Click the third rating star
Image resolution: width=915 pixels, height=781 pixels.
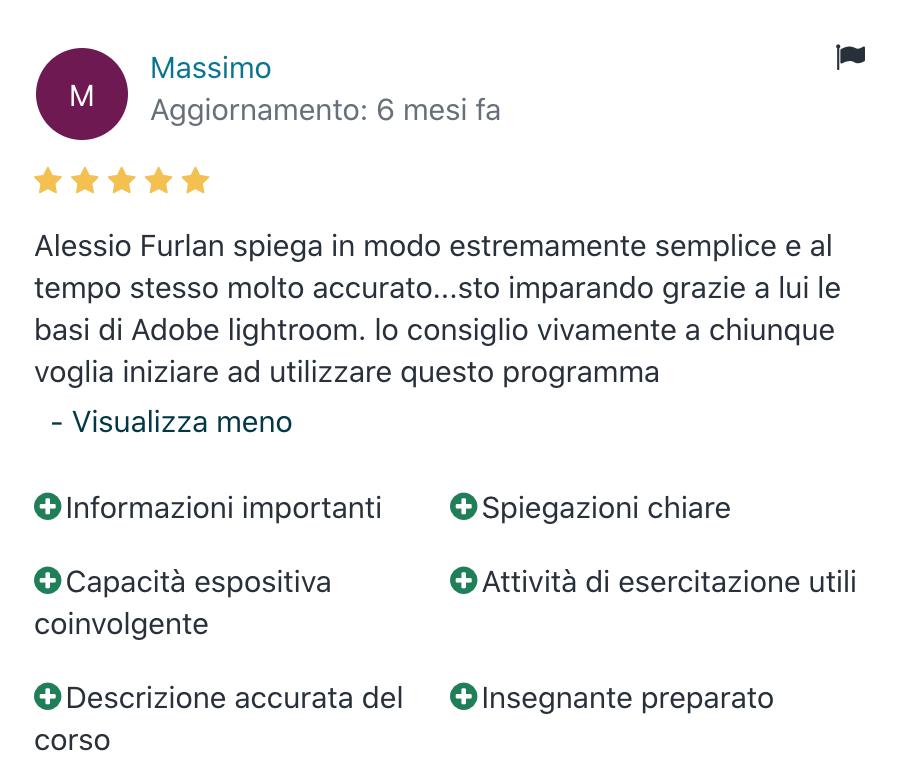click(121, 180)
